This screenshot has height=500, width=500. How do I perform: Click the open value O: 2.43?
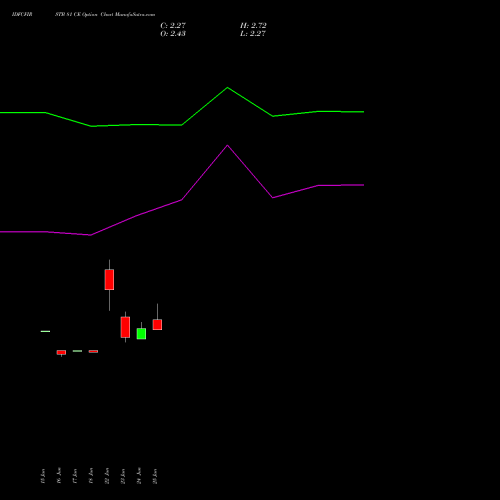tap(173, 33)
